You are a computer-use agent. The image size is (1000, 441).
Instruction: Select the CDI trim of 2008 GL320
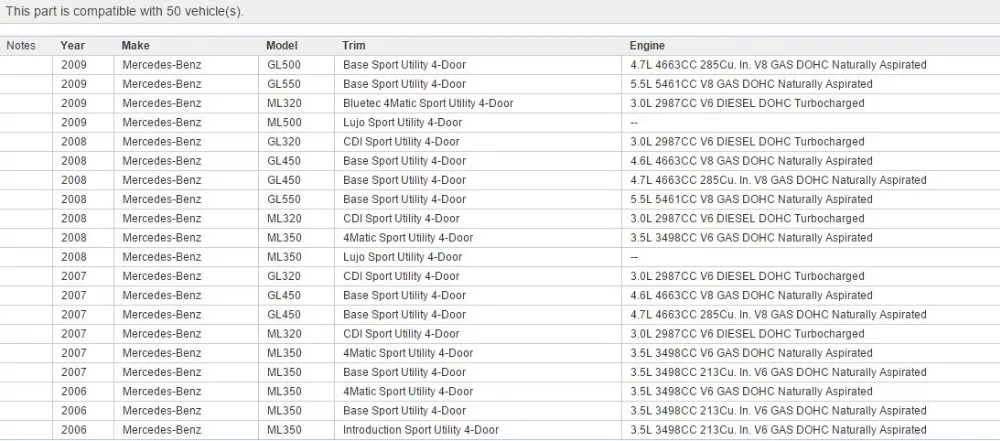pos(400,142)
